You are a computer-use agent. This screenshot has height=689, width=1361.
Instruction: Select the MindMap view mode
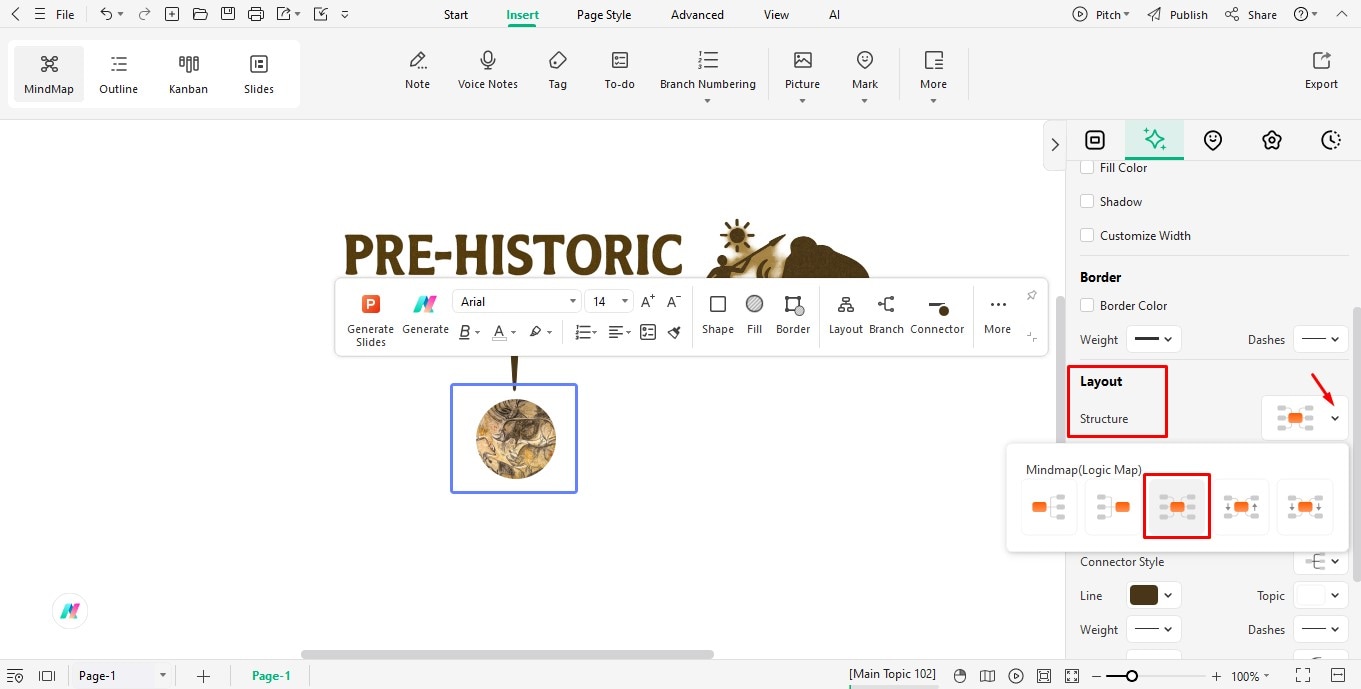click(x=49, y=75)
